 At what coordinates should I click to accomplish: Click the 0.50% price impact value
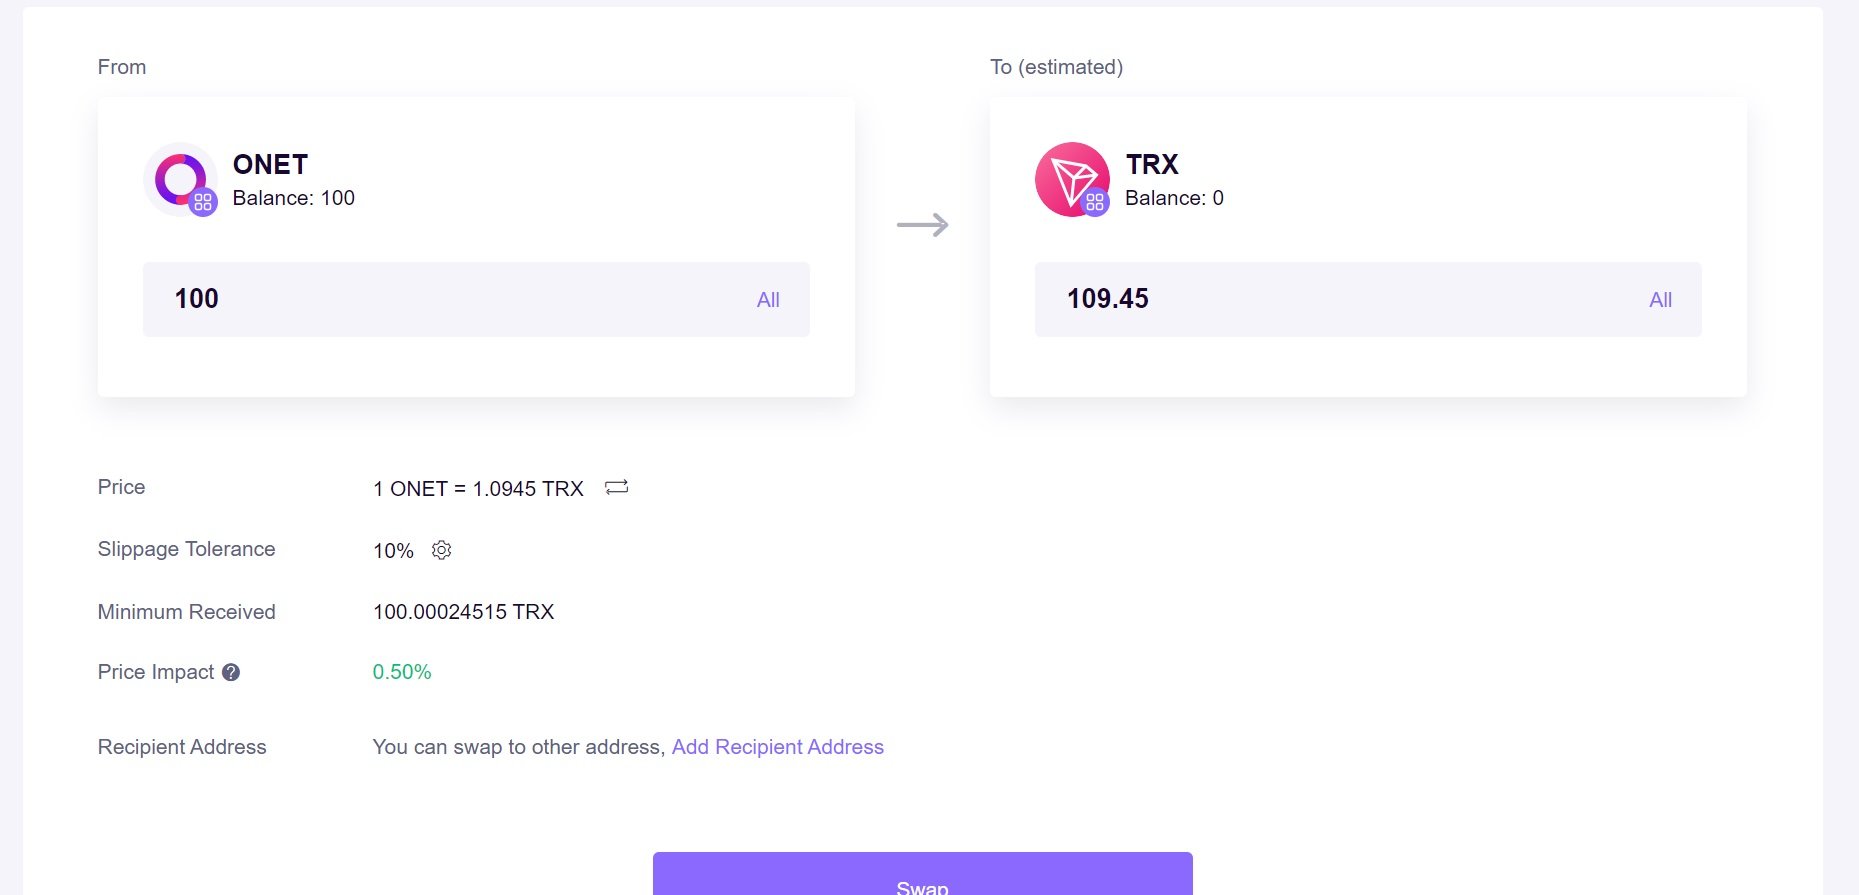pyautogui.click(x=402, y=672)
